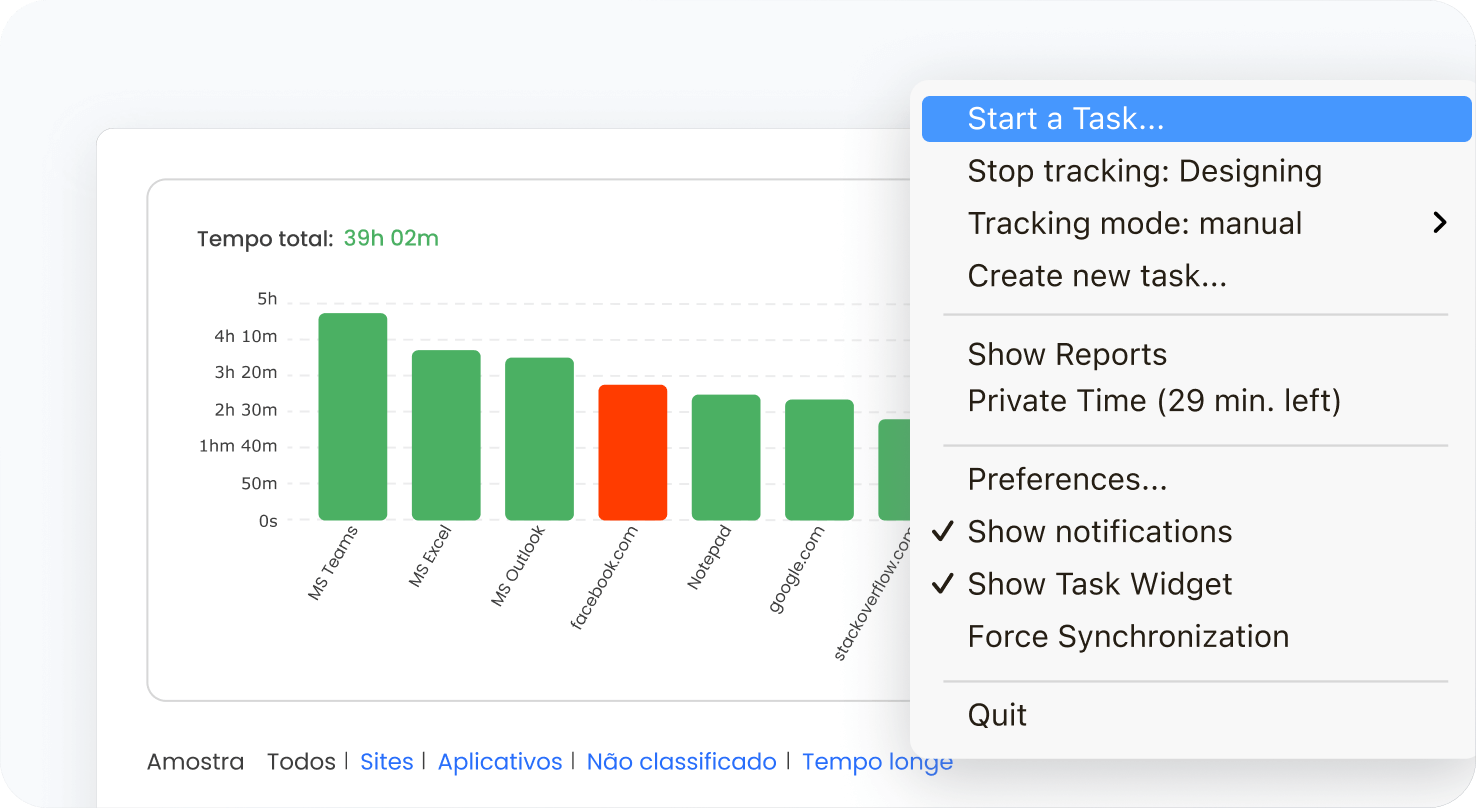Open Show Reports from menu

1067,354
